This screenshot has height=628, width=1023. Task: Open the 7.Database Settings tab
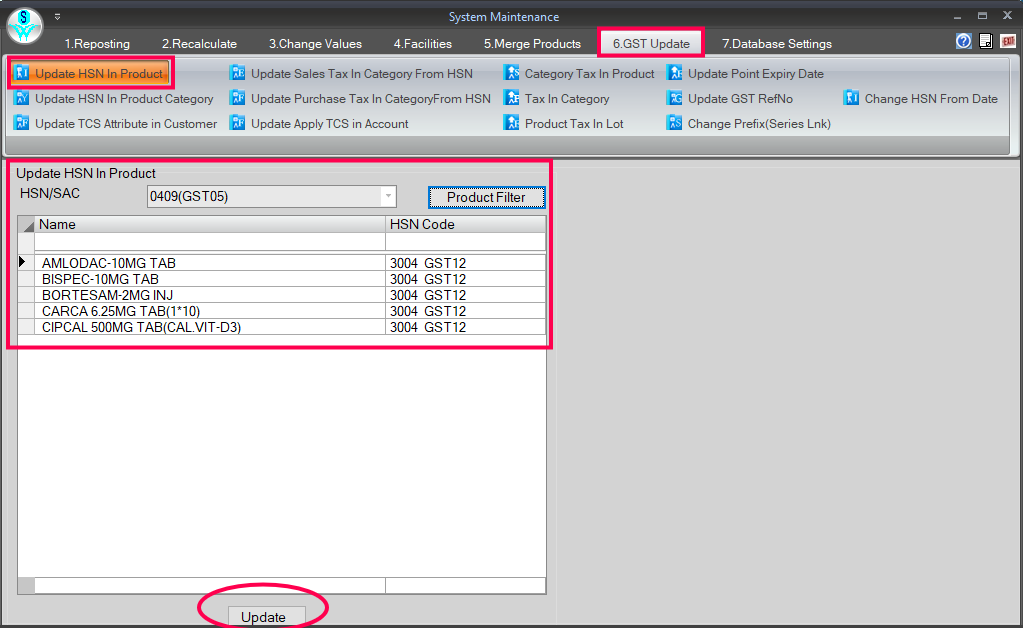(776, 44)
